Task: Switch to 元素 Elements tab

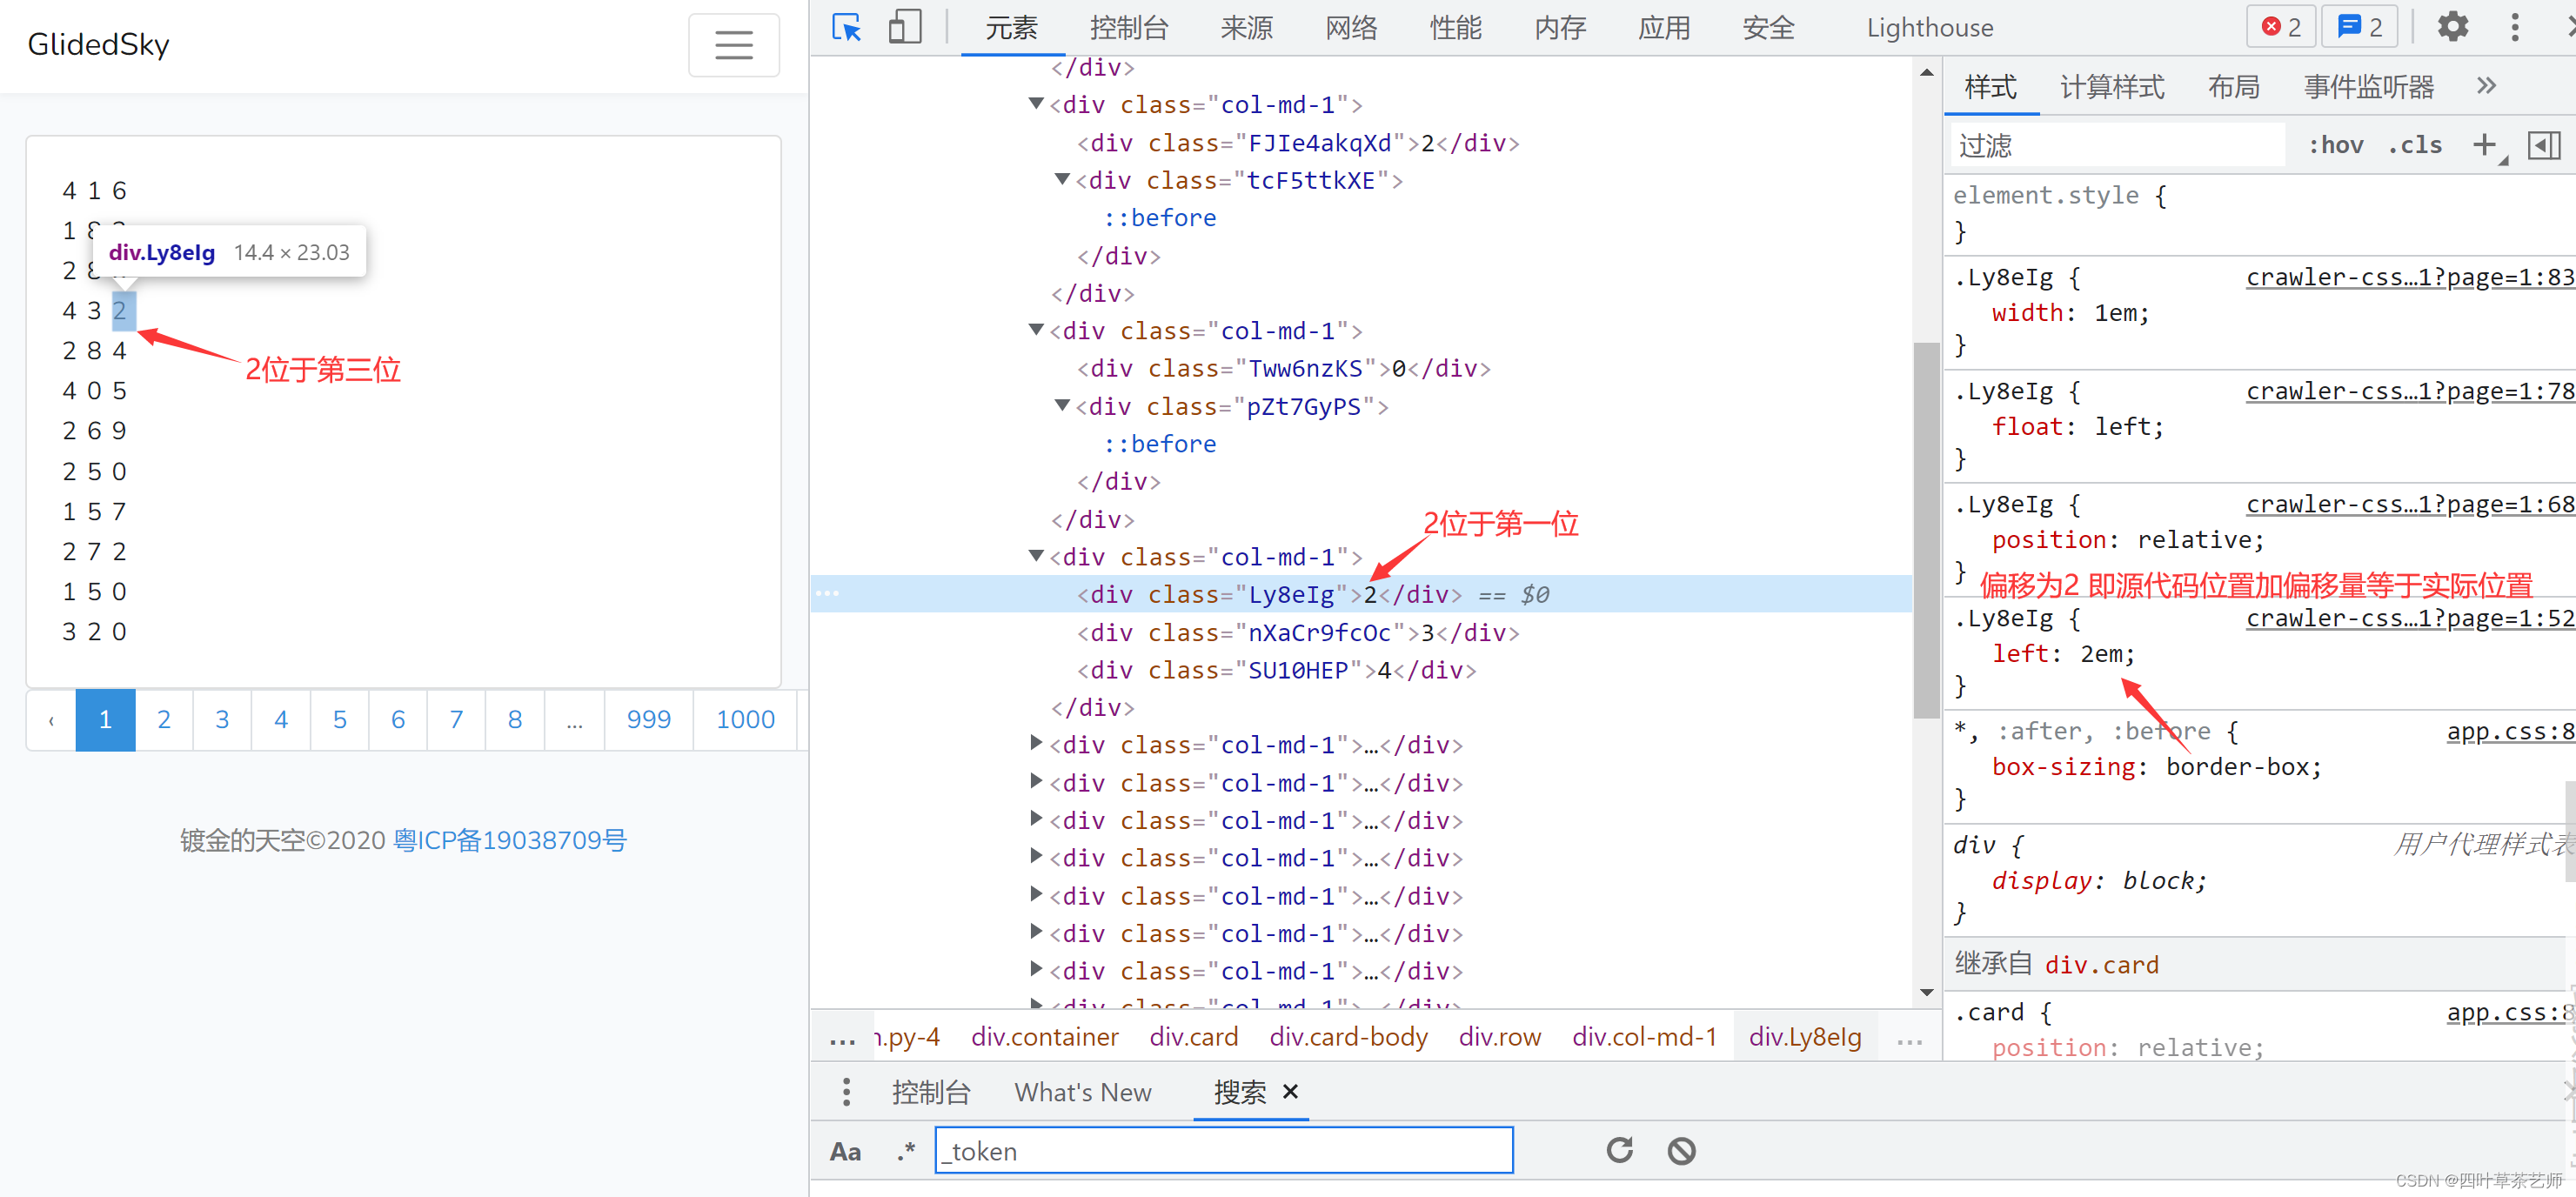Action: pos(1012,28)
